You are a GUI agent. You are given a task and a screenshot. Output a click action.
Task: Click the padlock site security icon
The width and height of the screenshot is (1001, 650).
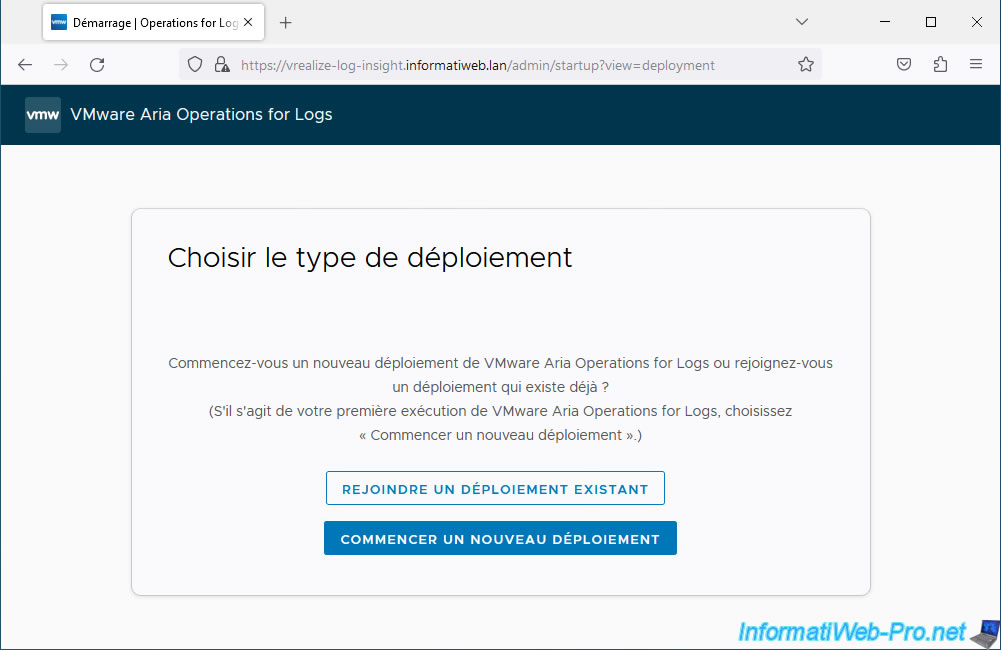coord(222,64)
